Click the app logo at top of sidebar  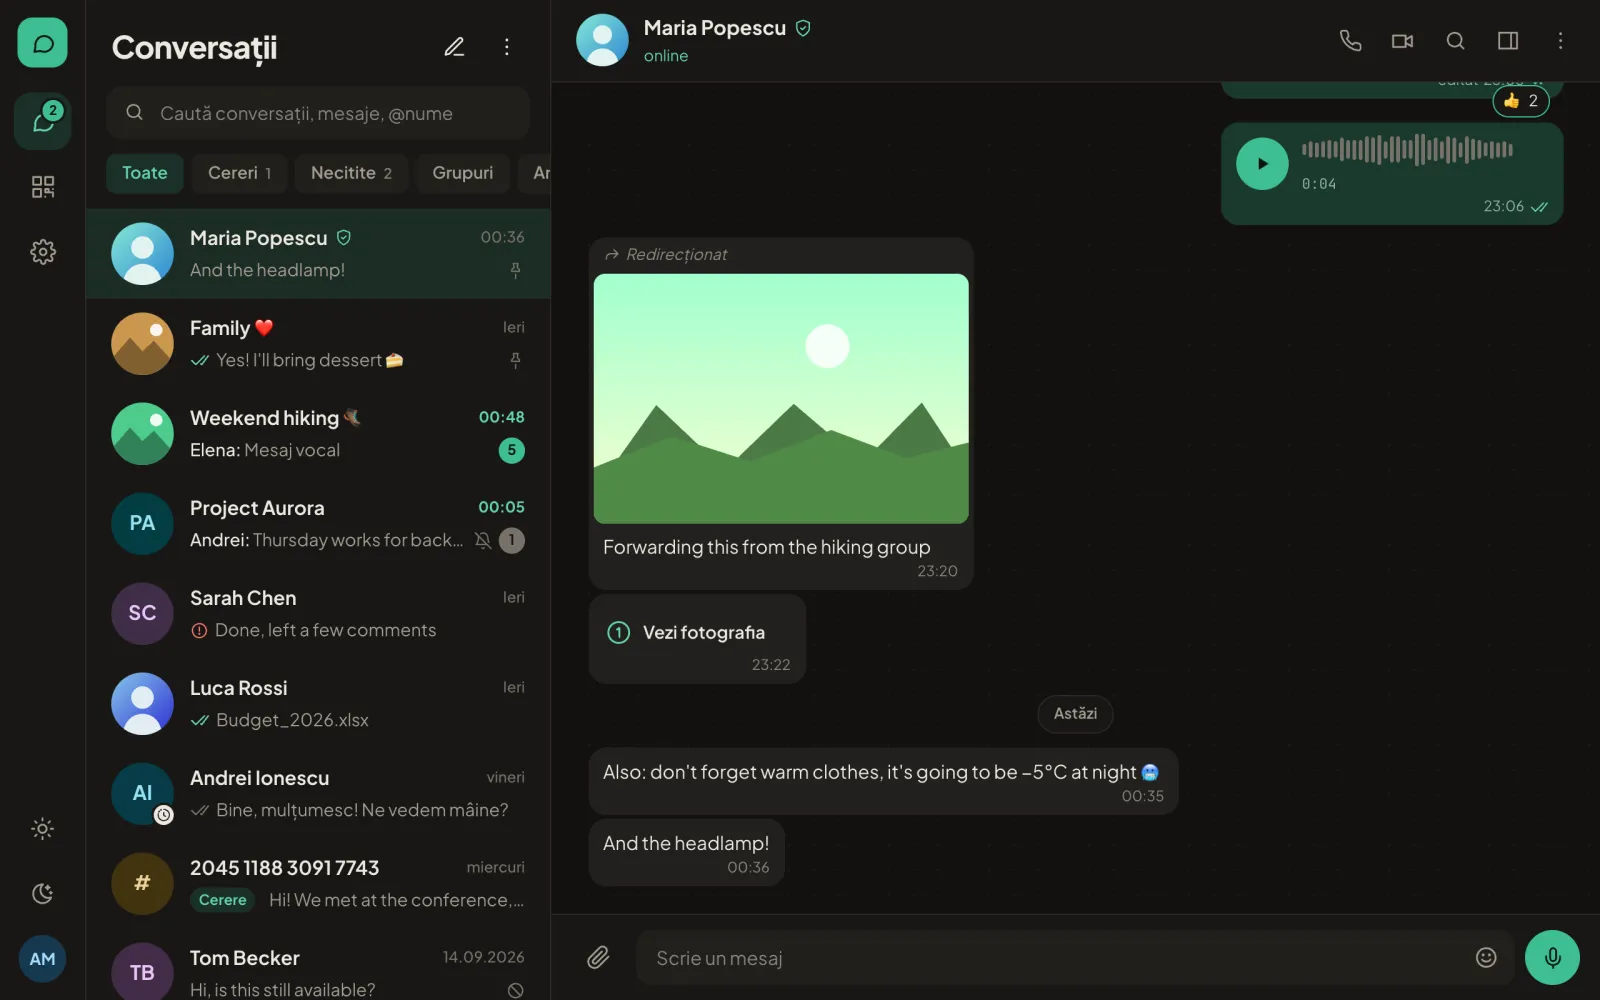tap(42, 43)
